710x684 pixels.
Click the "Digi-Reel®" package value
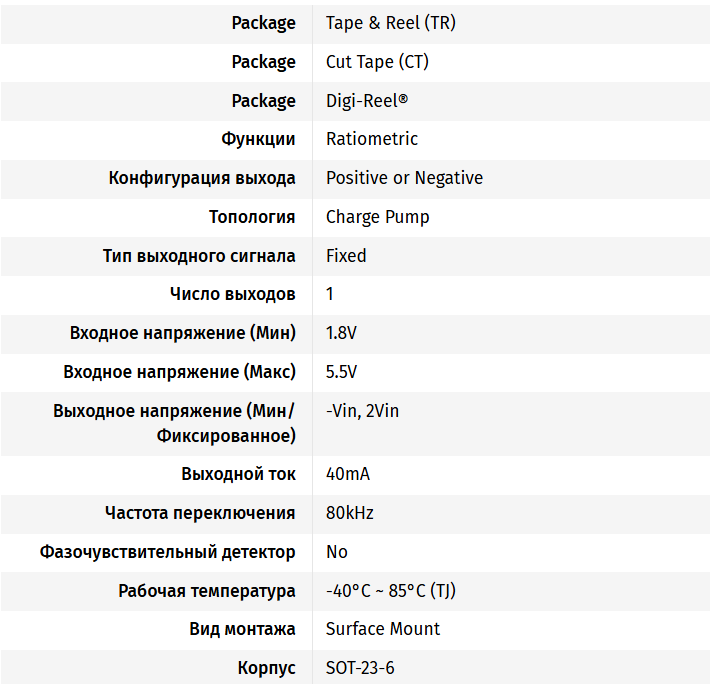366,101
